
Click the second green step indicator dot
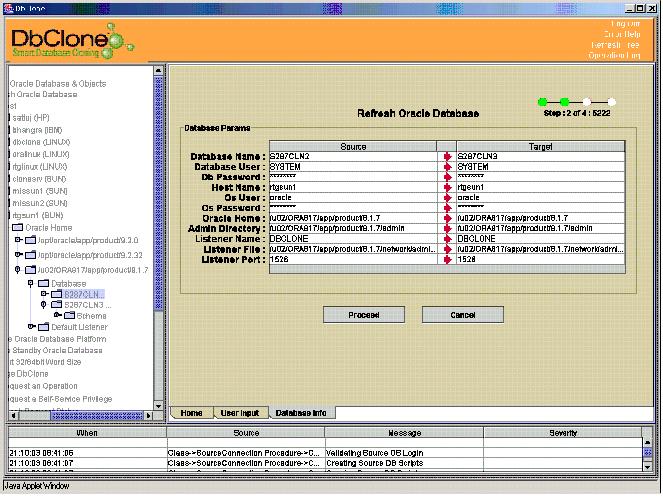[x=564, y=101]
